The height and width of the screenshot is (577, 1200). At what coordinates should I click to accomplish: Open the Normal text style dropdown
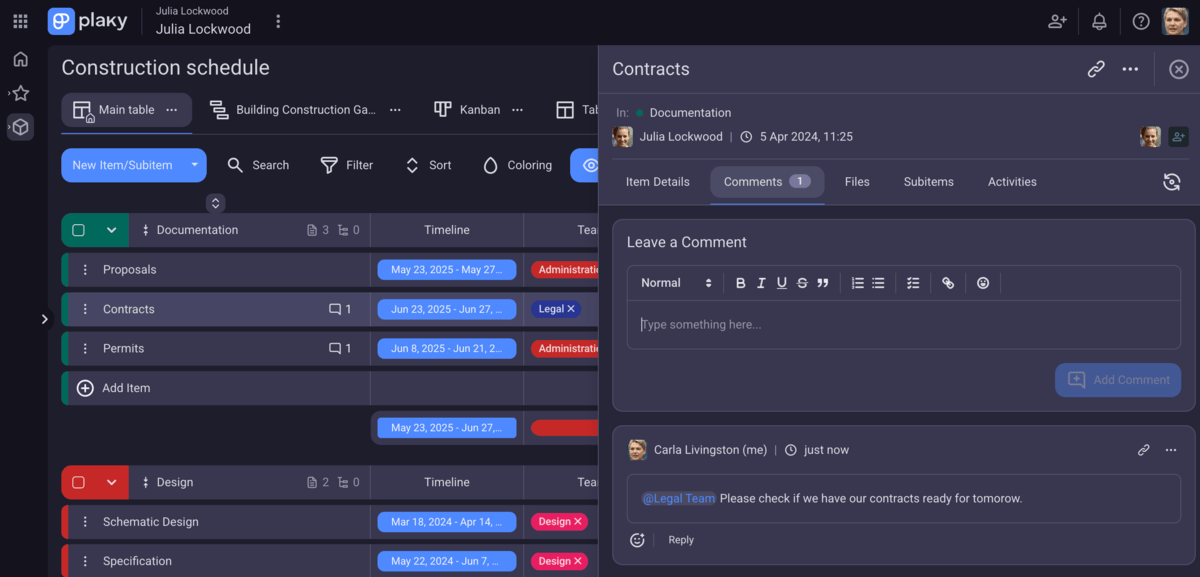[676, 283]
